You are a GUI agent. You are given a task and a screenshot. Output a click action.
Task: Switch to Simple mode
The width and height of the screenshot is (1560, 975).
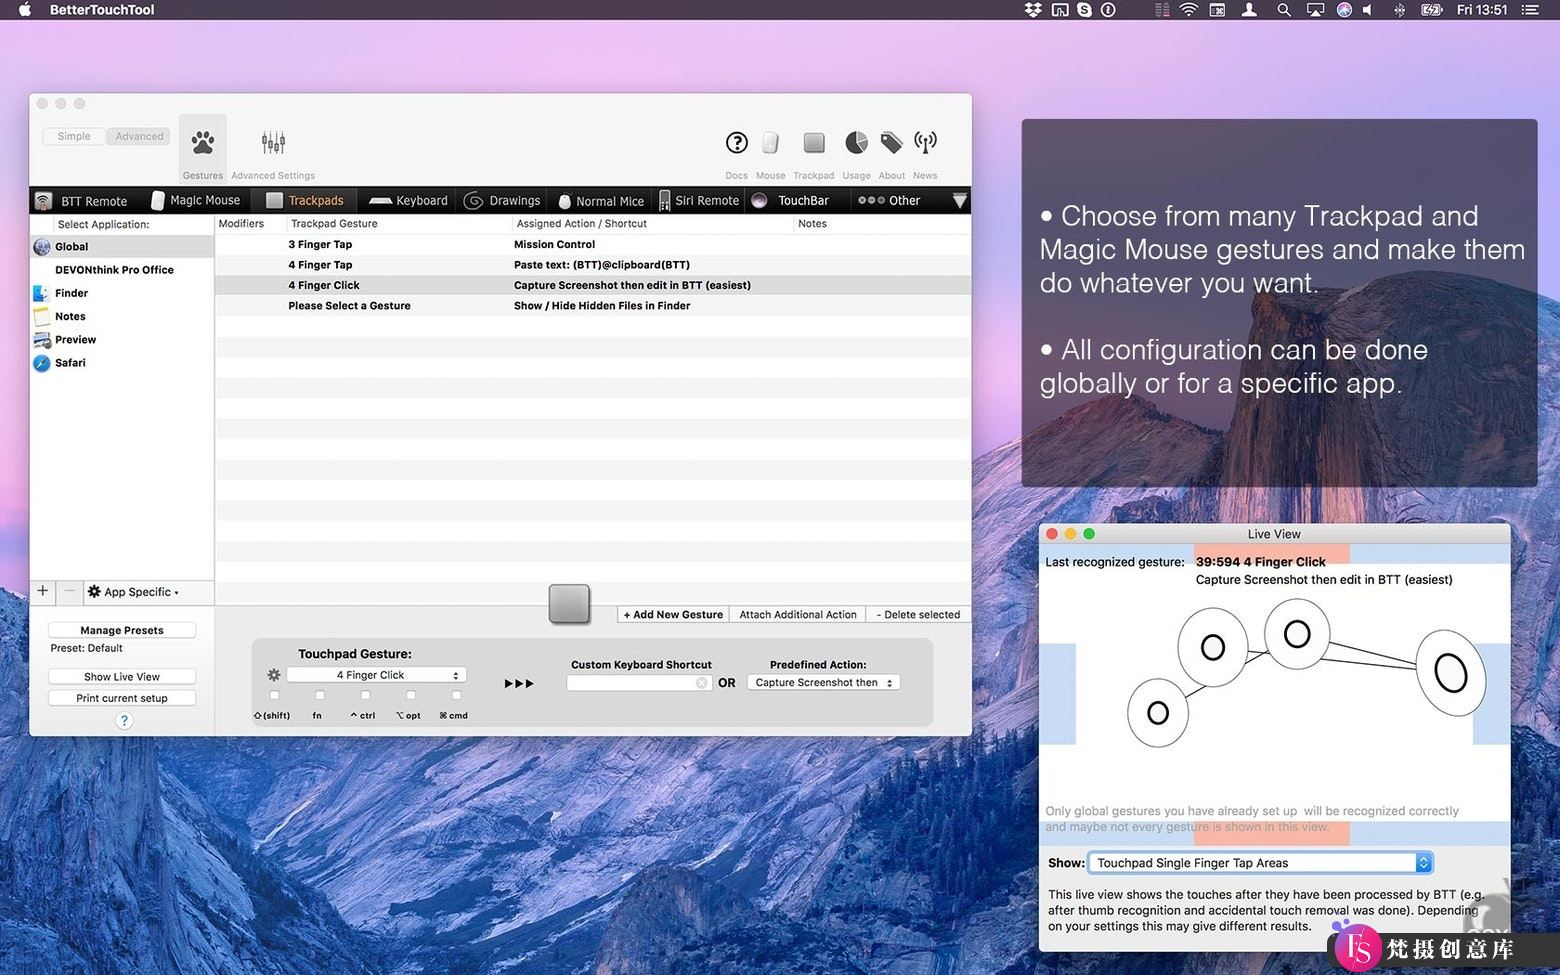click(74, 136)
